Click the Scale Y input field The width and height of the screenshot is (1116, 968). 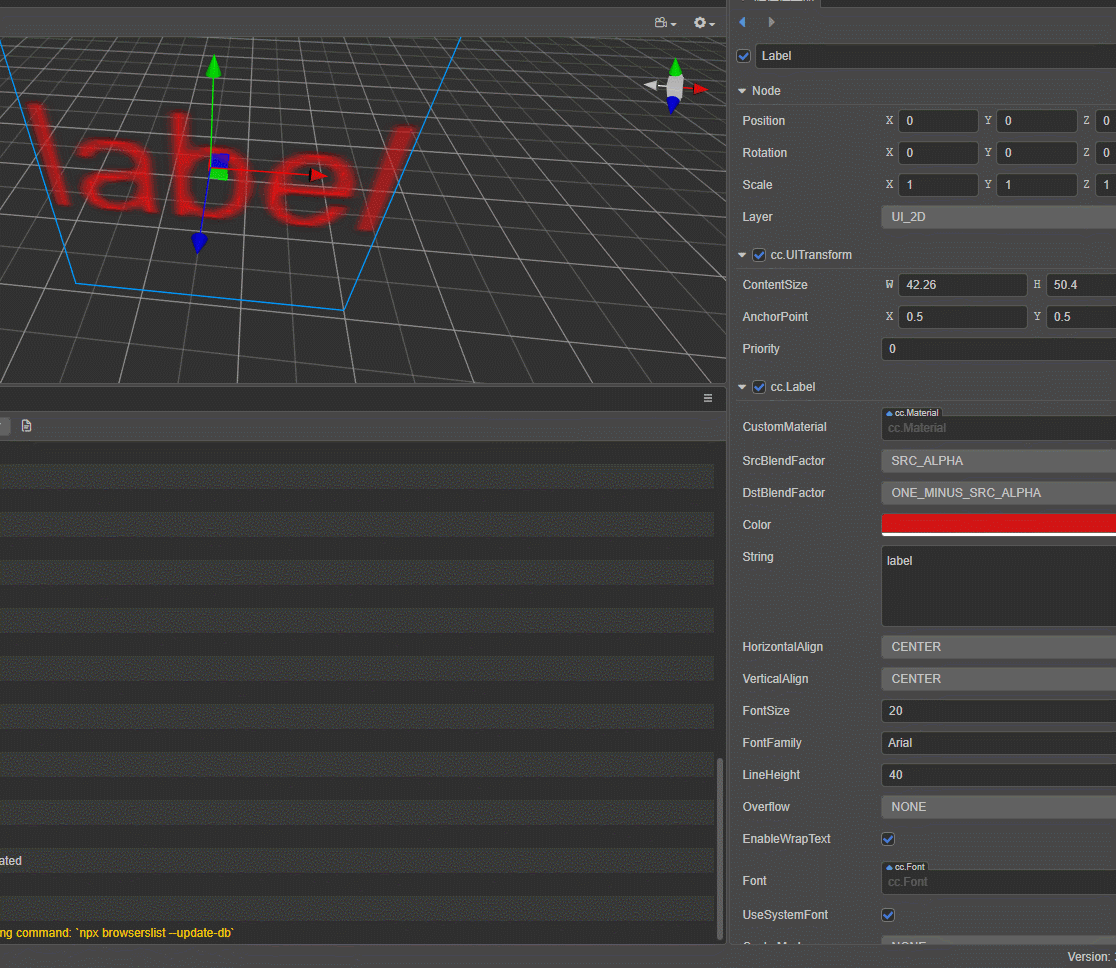click(x=1036, y=185)
